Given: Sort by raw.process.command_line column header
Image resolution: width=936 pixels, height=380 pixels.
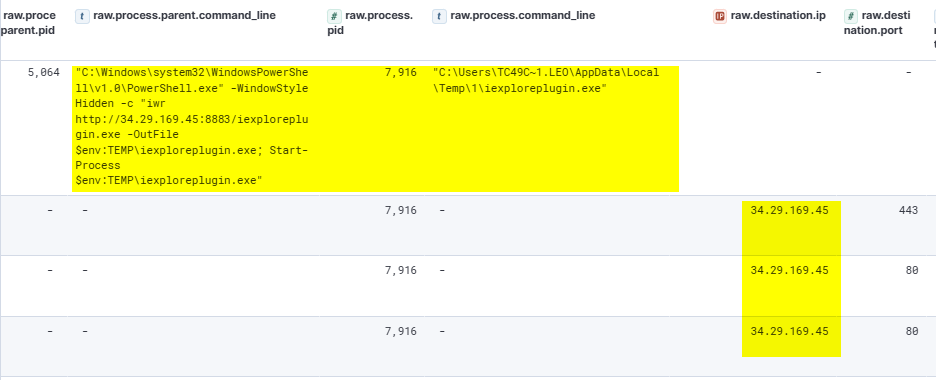Looking at the screenshot, I should 523,16.
